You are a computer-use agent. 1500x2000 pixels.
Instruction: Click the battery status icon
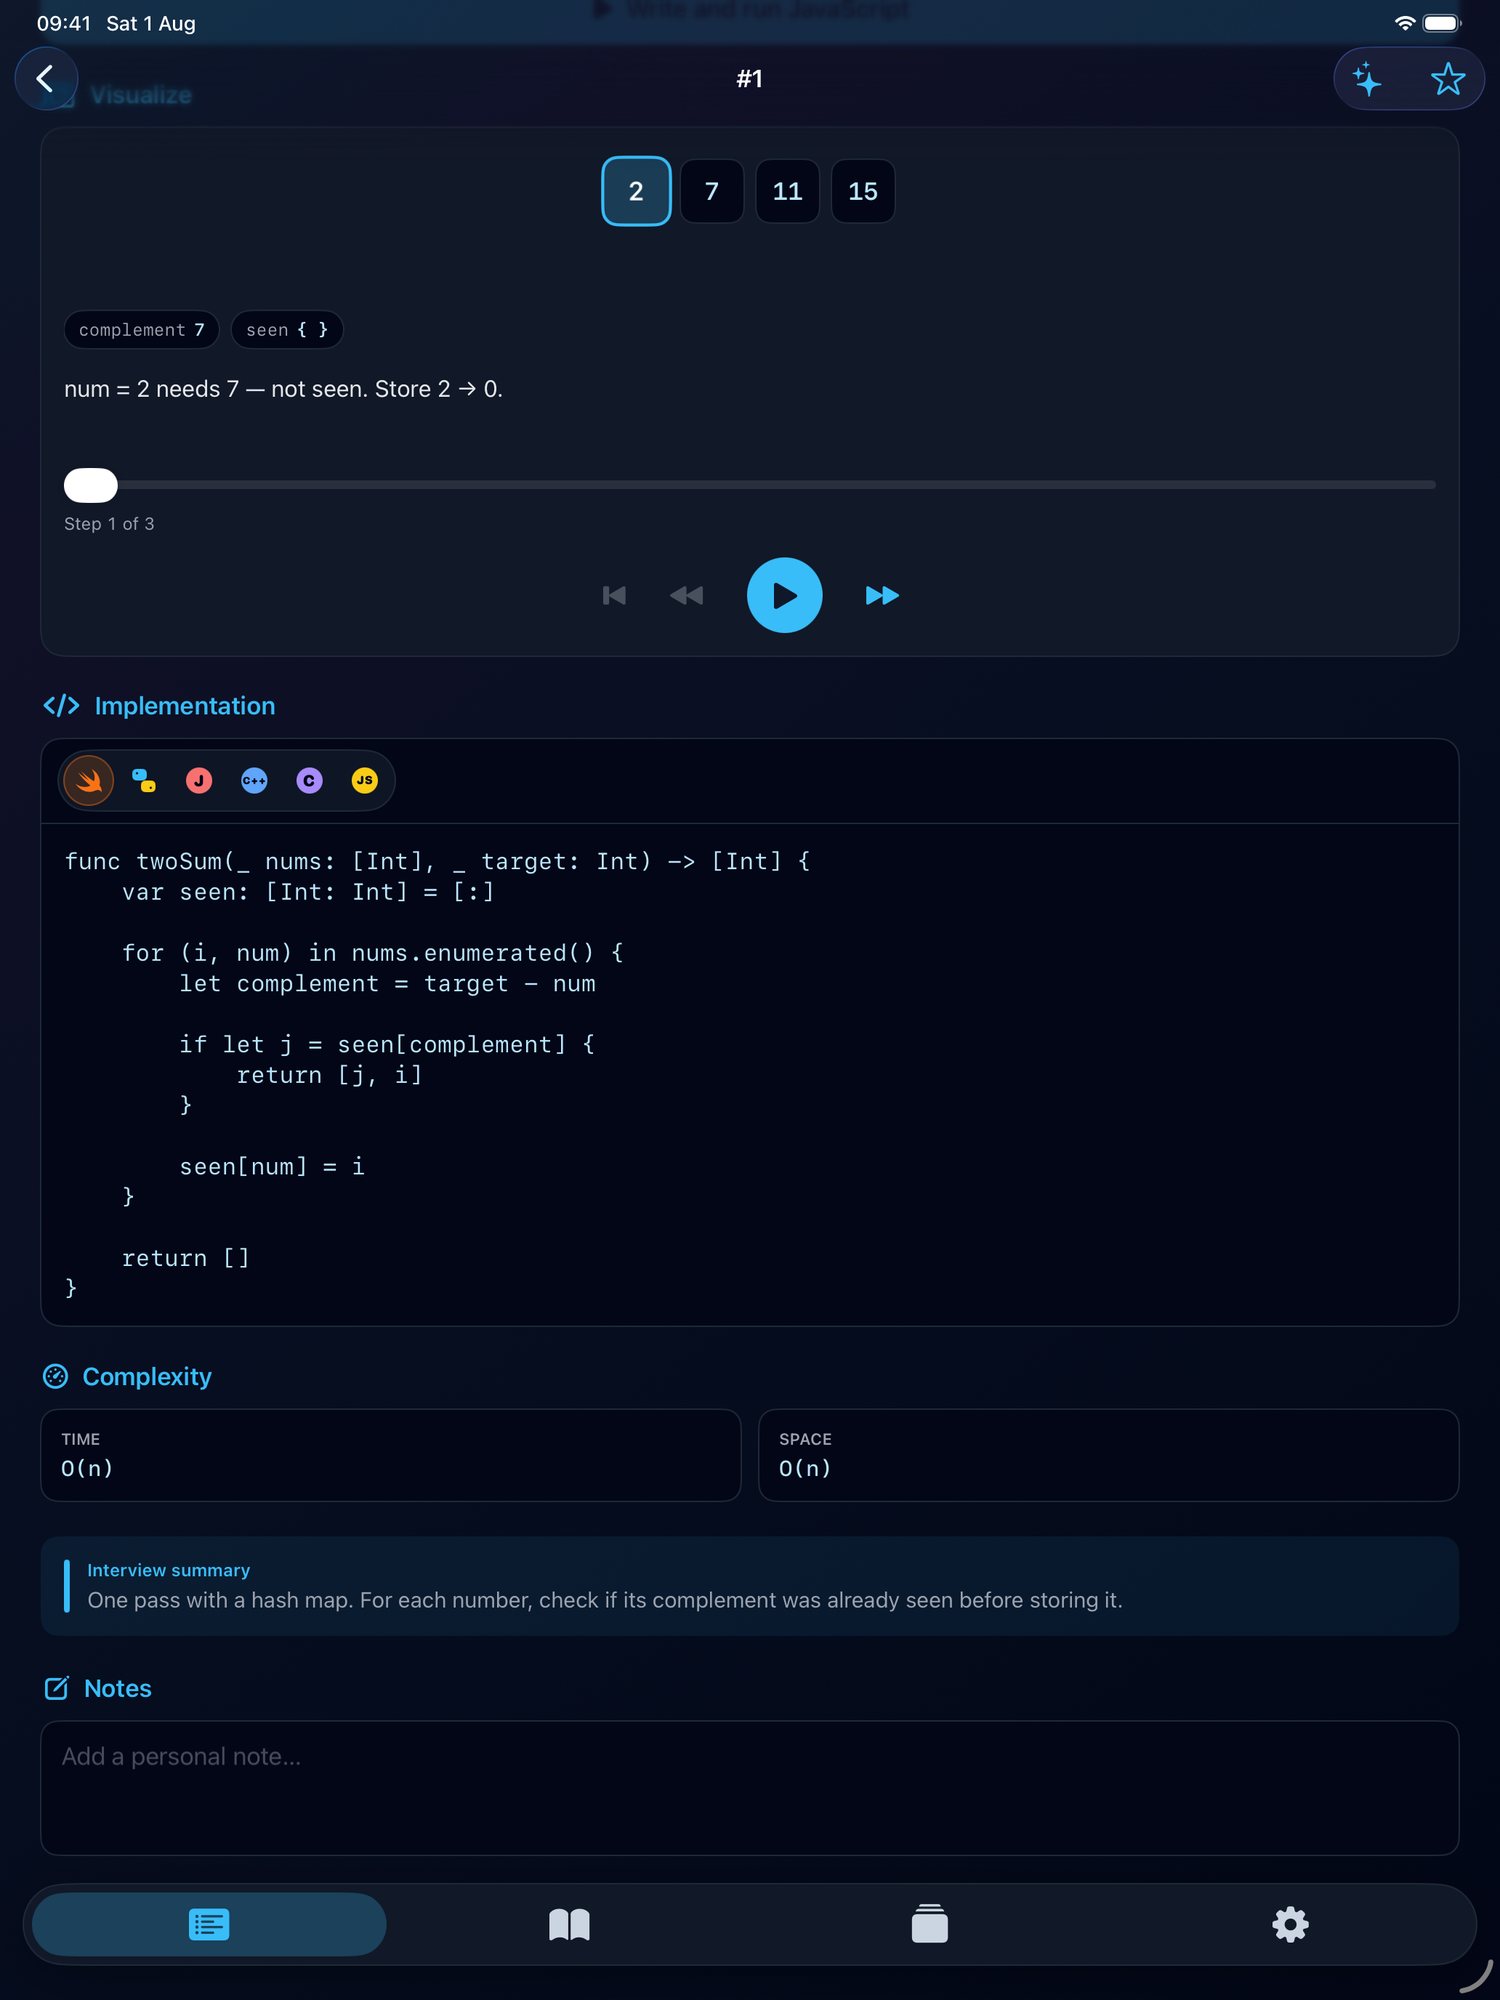[1442, 23]
